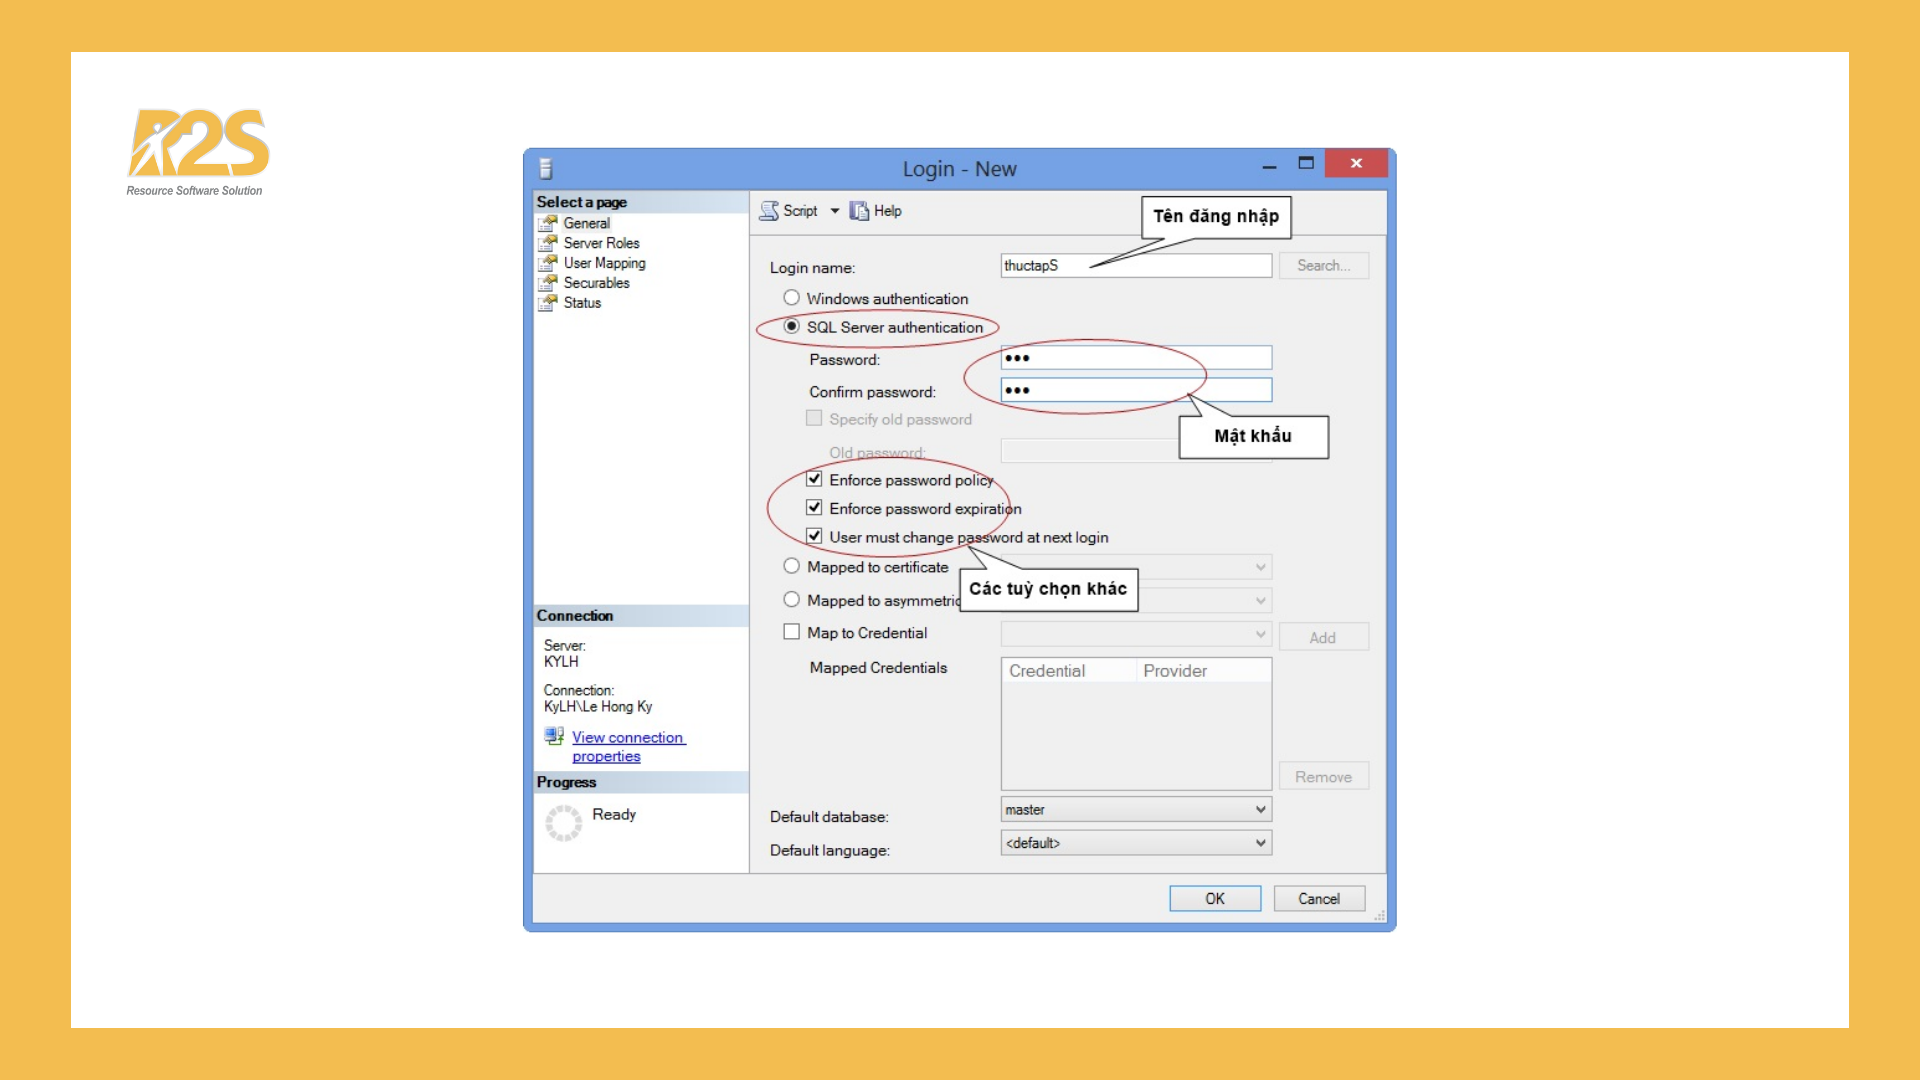Check the Map to Credential checkbox

(x=792, y=631)
